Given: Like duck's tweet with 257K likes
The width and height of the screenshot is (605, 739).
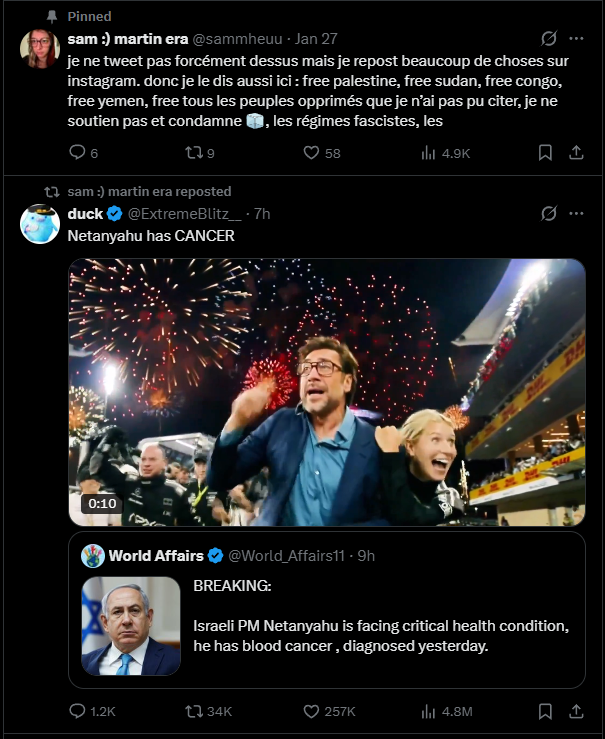Looking at the screenshot, I should (311, 711).
